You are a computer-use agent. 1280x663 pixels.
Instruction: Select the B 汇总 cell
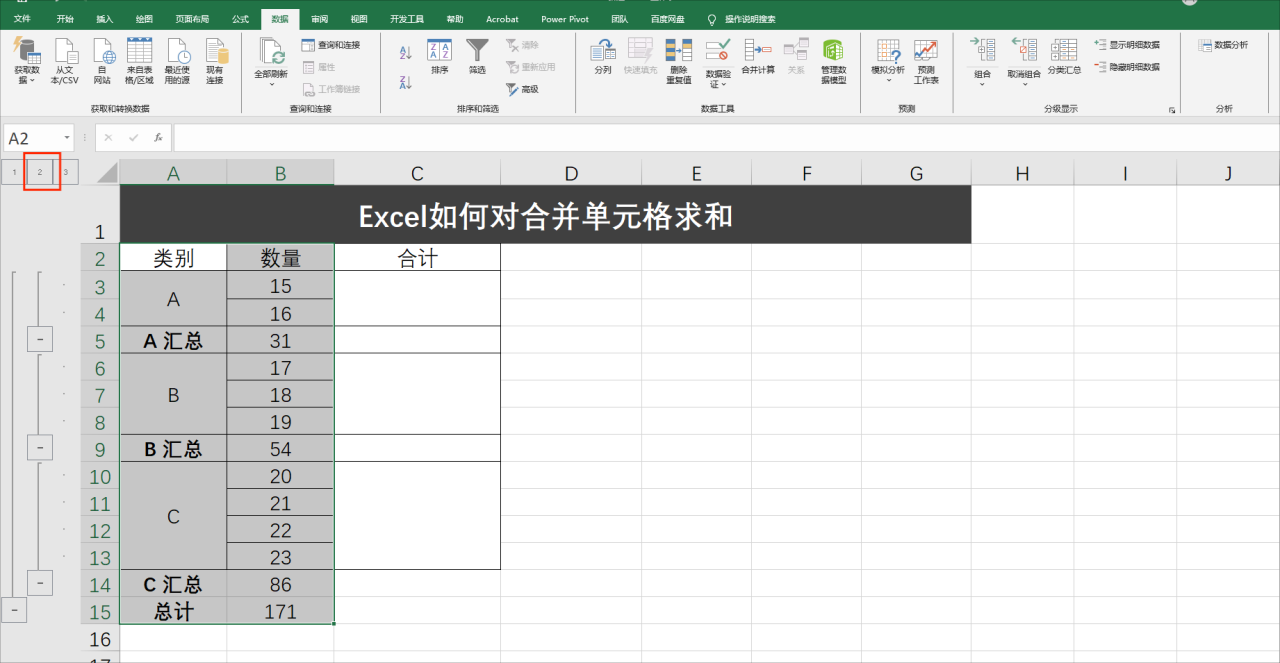[173, 448]
